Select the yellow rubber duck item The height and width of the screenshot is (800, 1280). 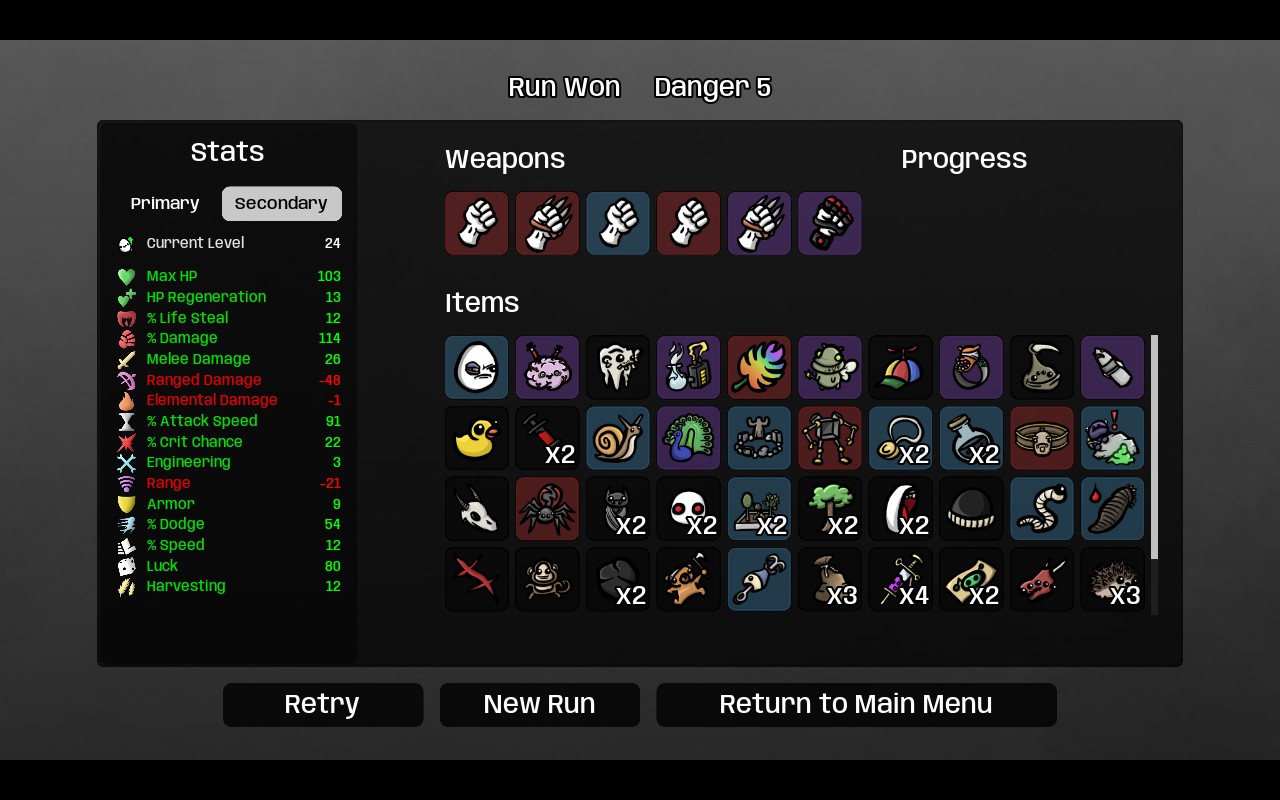point(477,438)
